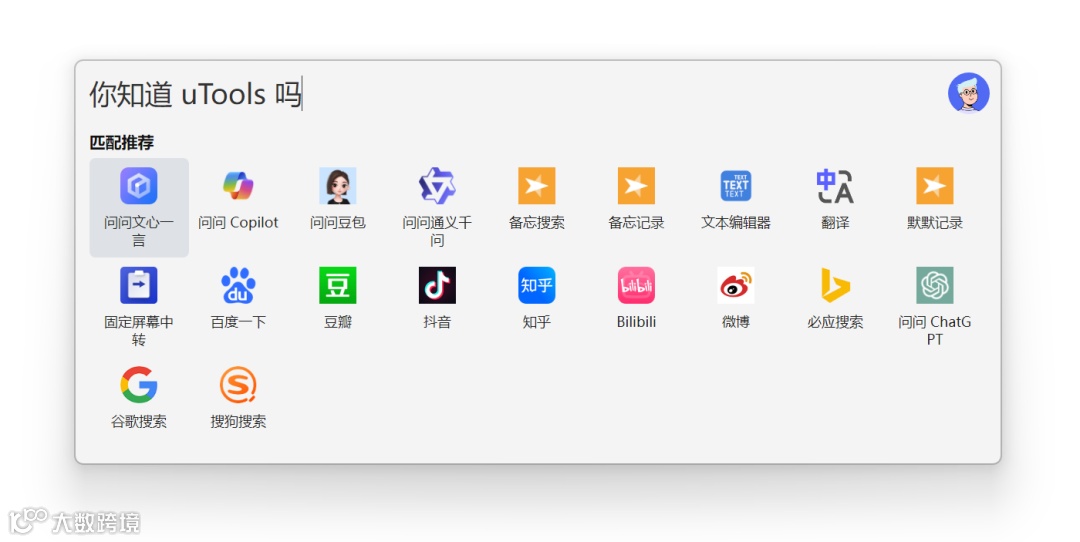Focus the uTools search input field

513,94
